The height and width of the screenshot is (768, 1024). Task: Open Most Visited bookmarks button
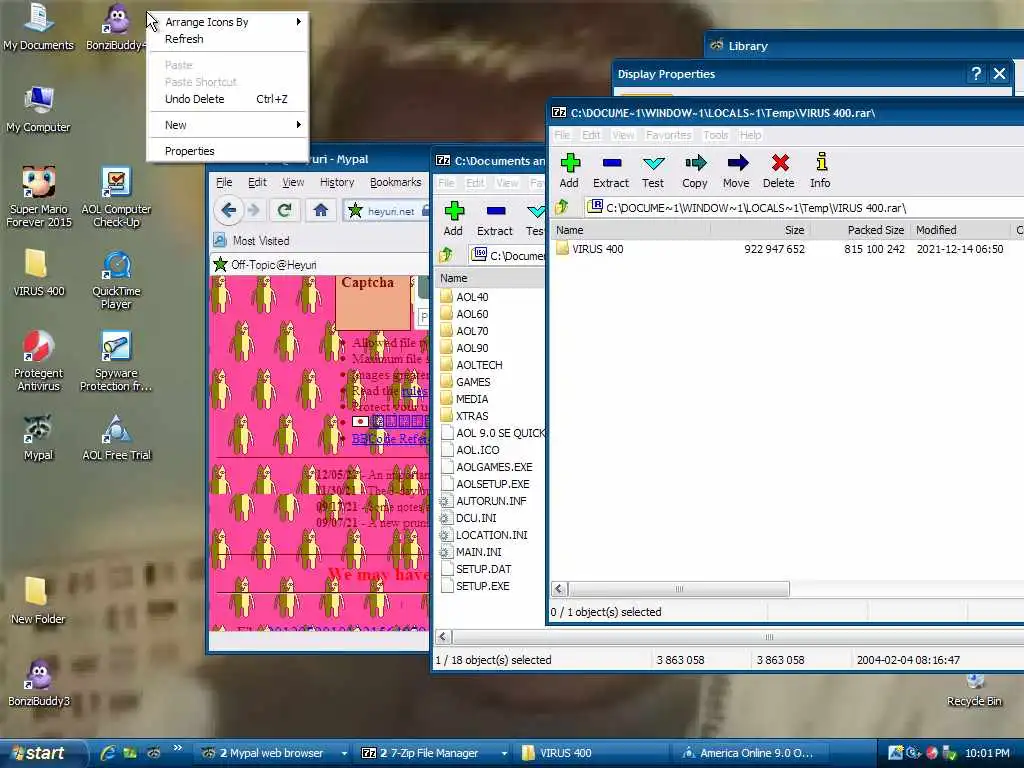click(x=252, y=240)
